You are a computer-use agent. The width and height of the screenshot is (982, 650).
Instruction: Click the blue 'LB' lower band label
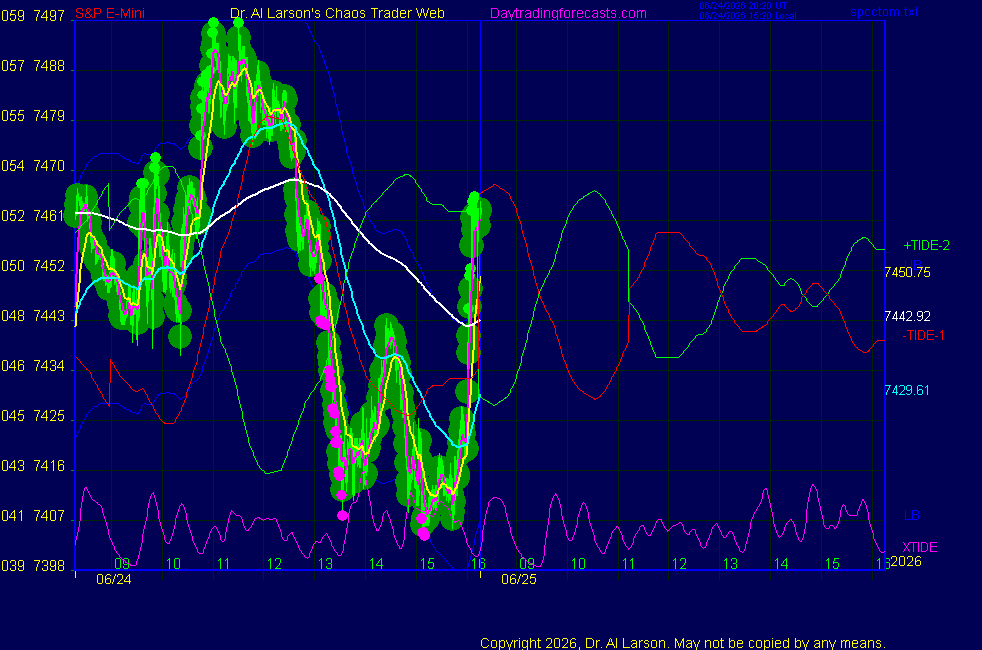tap(912, 515)
